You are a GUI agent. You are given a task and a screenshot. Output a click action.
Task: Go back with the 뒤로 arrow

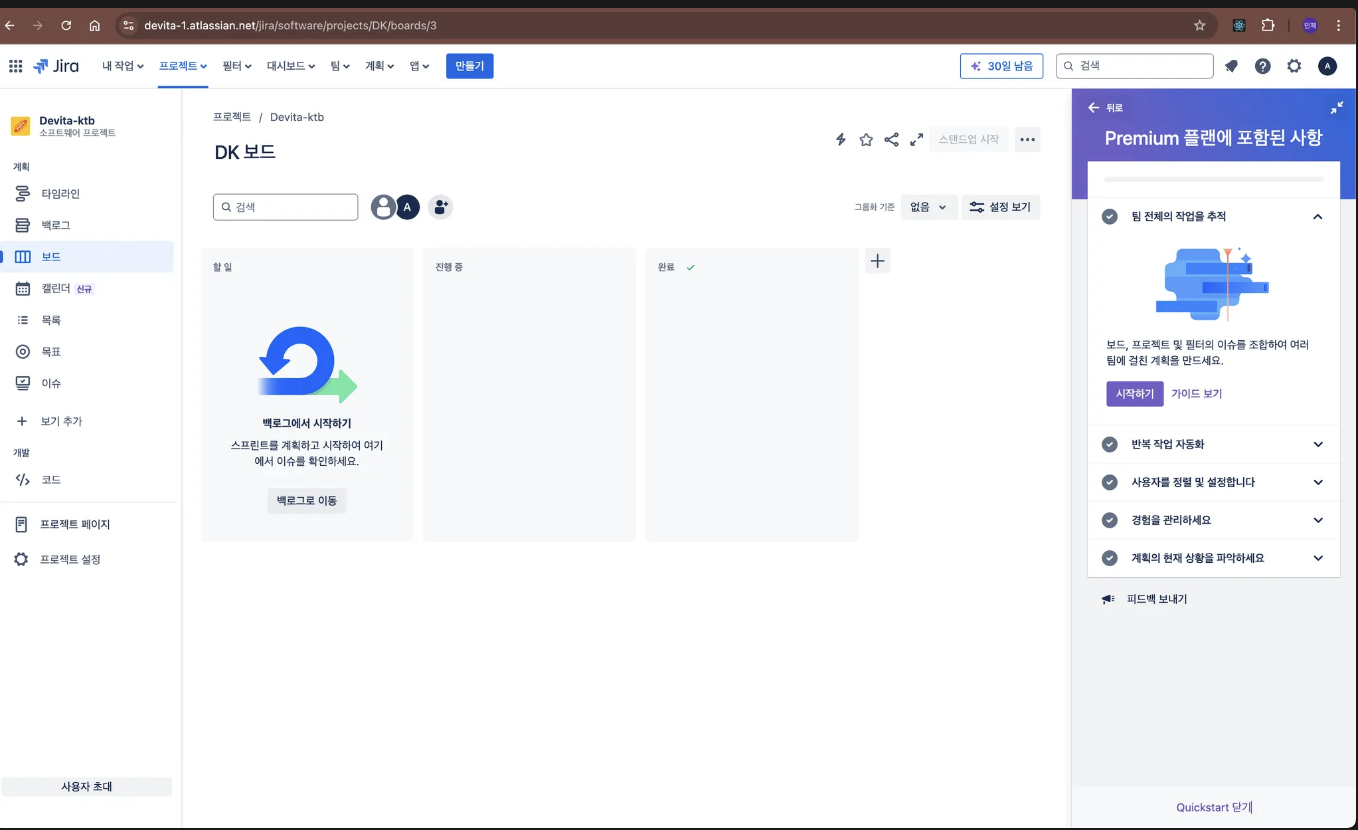tap(1105, 107)
